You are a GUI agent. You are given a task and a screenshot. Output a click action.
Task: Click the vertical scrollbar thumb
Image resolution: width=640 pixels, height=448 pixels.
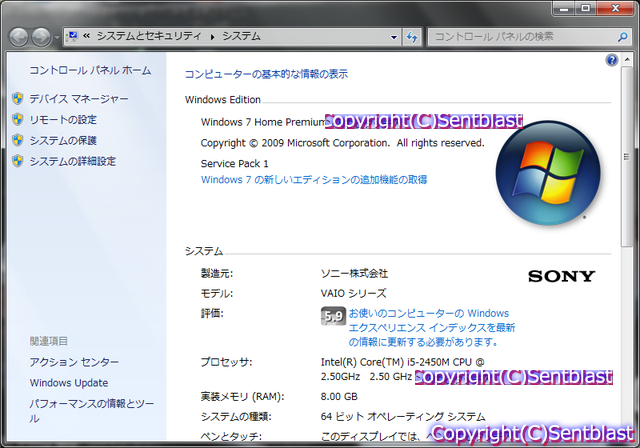point(626,157)
